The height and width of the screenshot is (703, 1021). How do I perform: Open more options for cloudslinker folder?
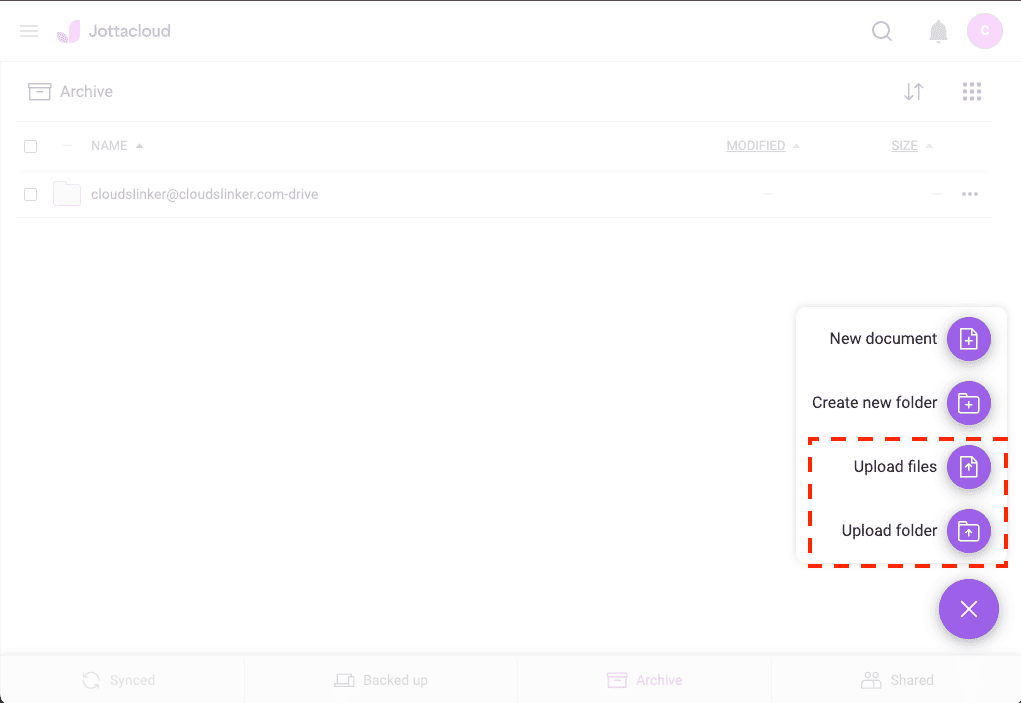[969, 194]
